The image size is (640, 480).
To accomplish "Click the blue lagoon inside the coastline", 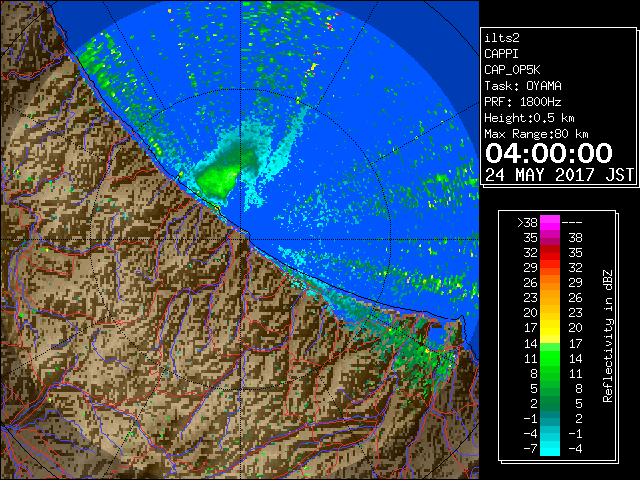I will 436,337.
